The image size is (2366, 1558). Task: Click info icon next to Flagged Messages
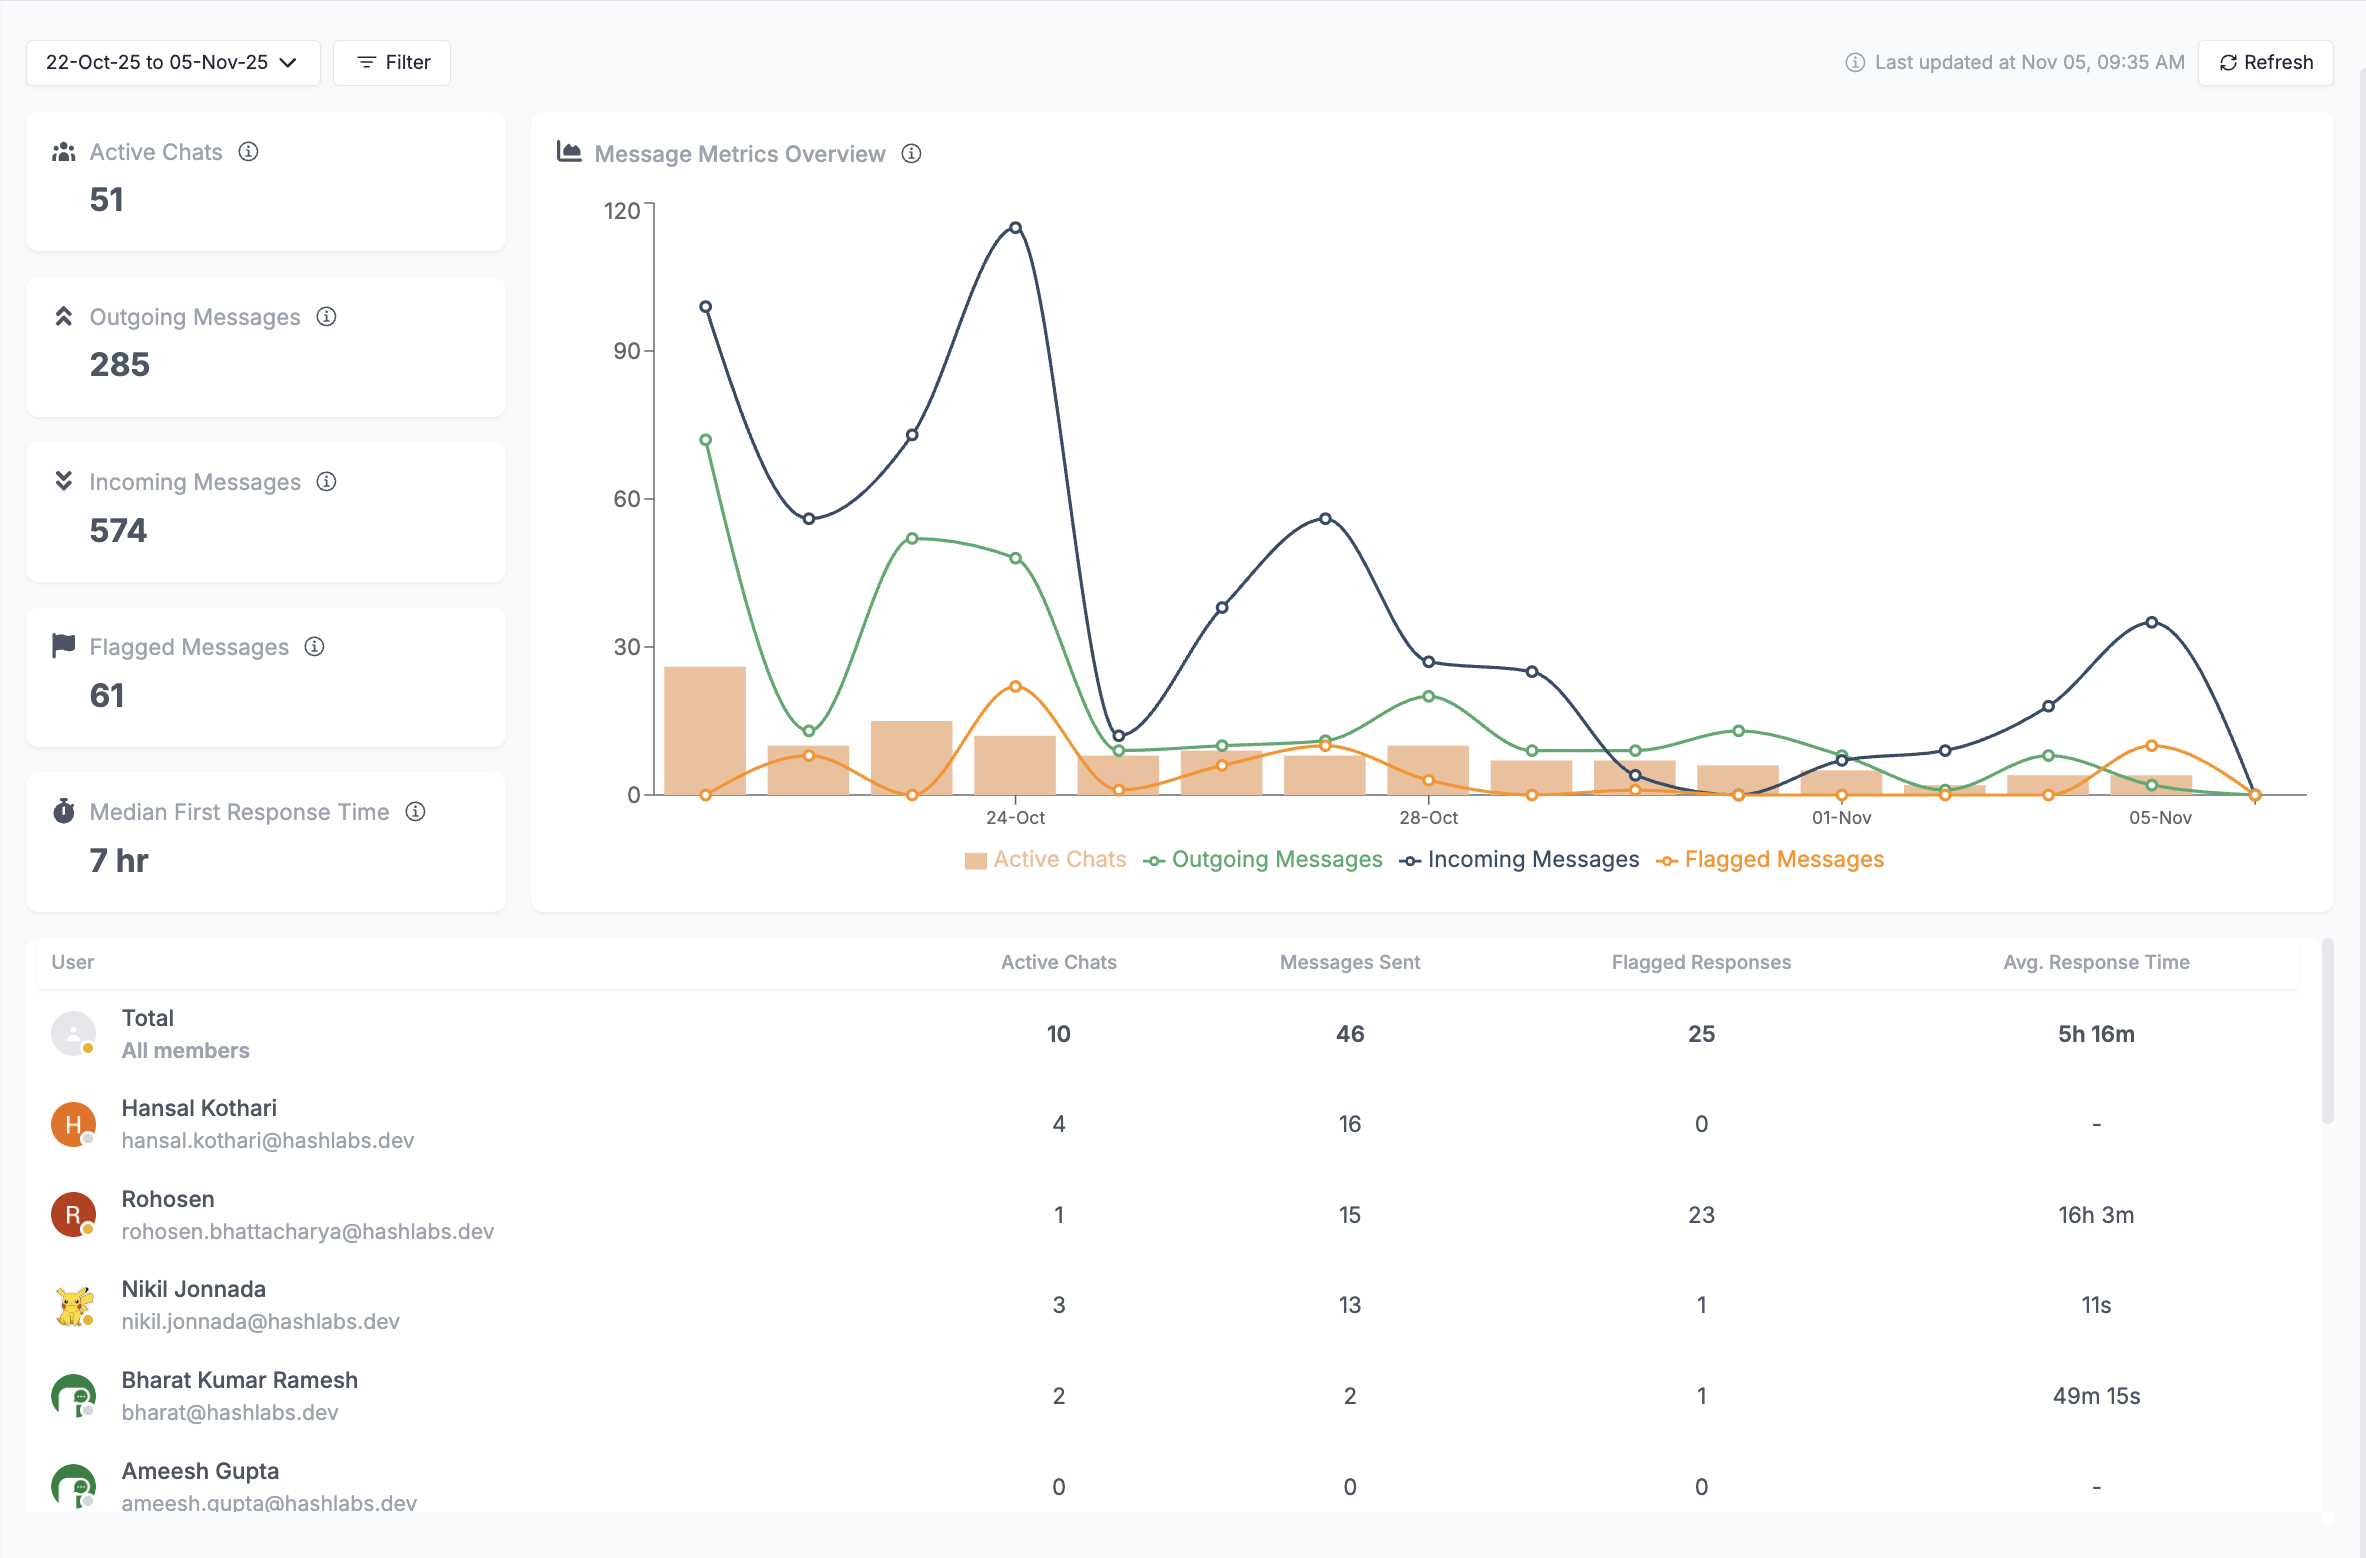315,647
